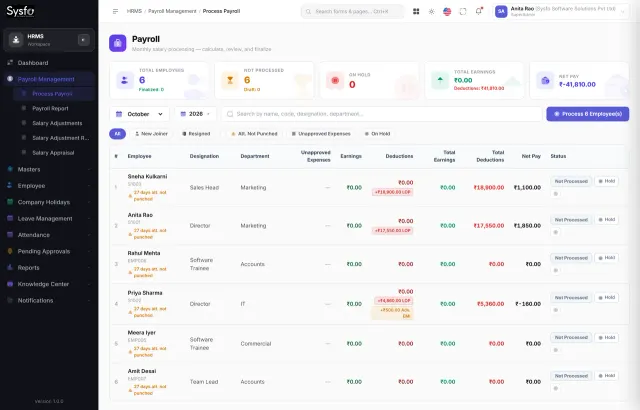Click Payroll Management breadcrumb link

click(172, 11)
